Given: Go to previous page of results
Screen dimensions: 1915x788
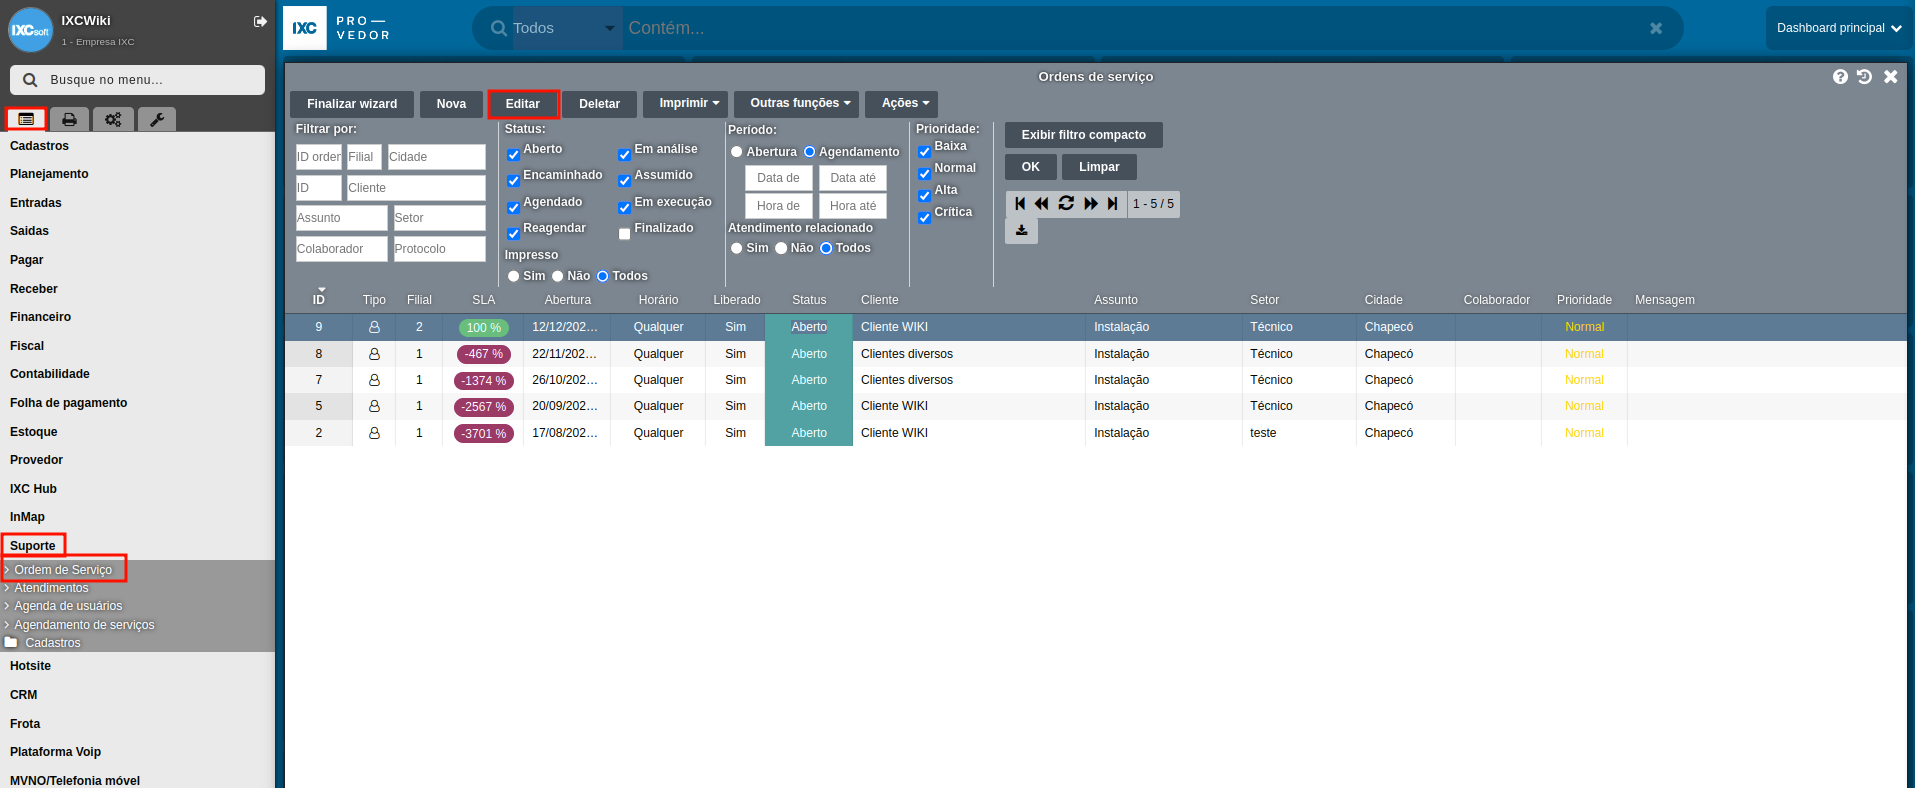Looking at the screenshot, I should pyautogui.click(x=1042, y=204).
